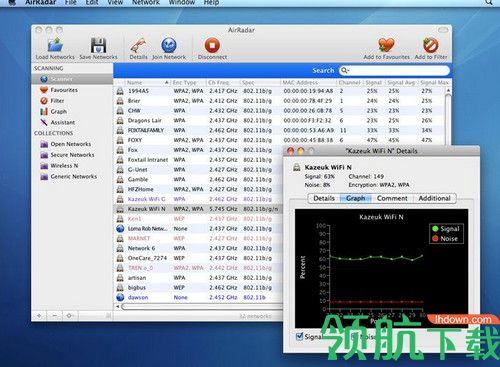Image resolution: width=500 pixels, height=367 pixels.
Task: Click the toolbar toggle pill on AirRadar window
Action: tap(443, 30)
